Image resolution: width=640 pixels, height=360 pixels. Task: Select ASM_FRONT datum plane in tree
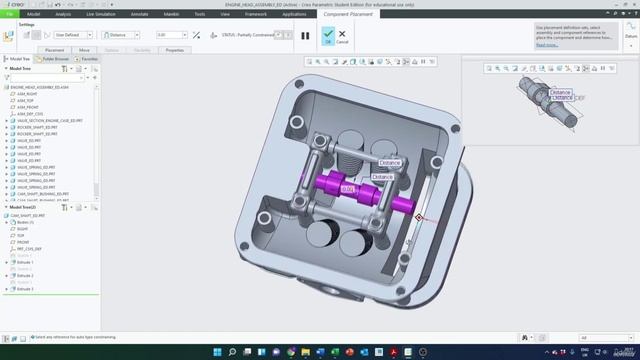pyautogui.click(x=28, y=107)
